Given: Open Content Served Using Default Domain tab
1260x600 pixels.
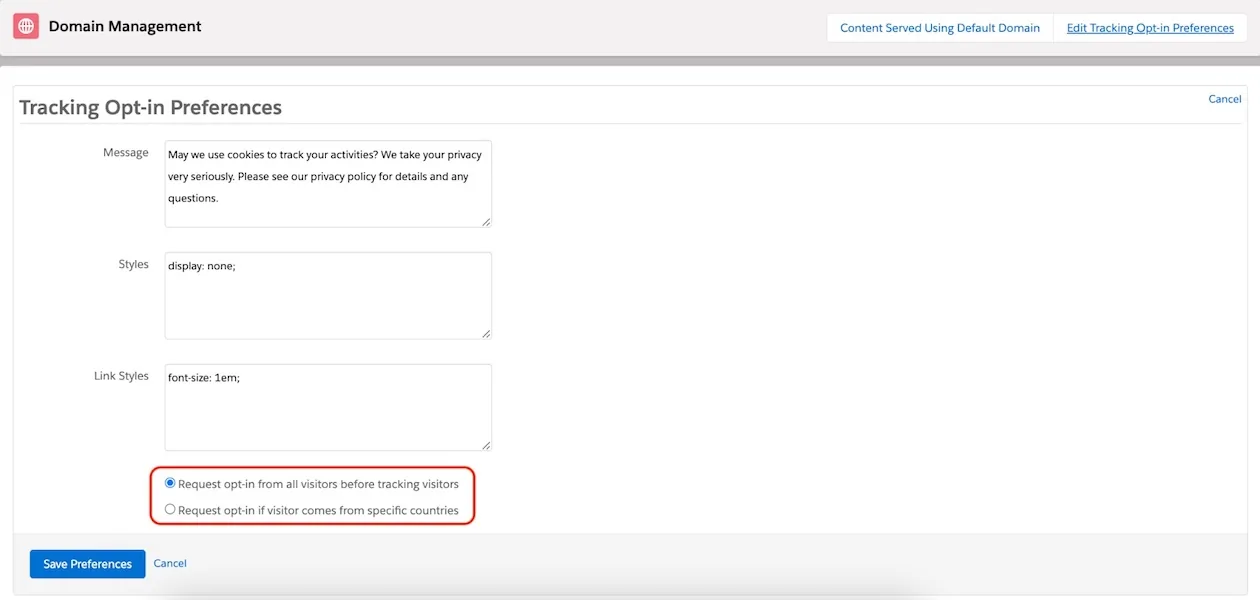Looking at the screenshot, I should (940, 28).
